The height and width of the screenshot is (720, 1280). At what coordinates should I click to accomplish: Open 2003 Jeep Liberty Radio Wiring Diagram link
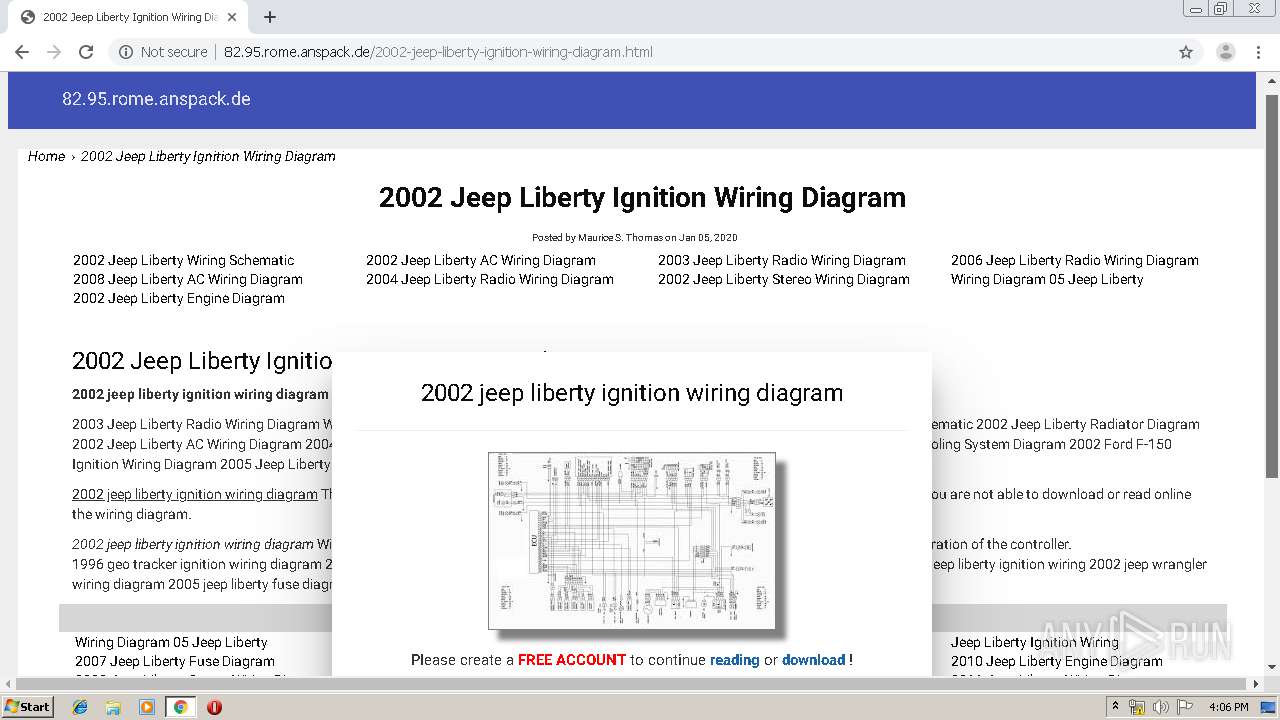782,260
